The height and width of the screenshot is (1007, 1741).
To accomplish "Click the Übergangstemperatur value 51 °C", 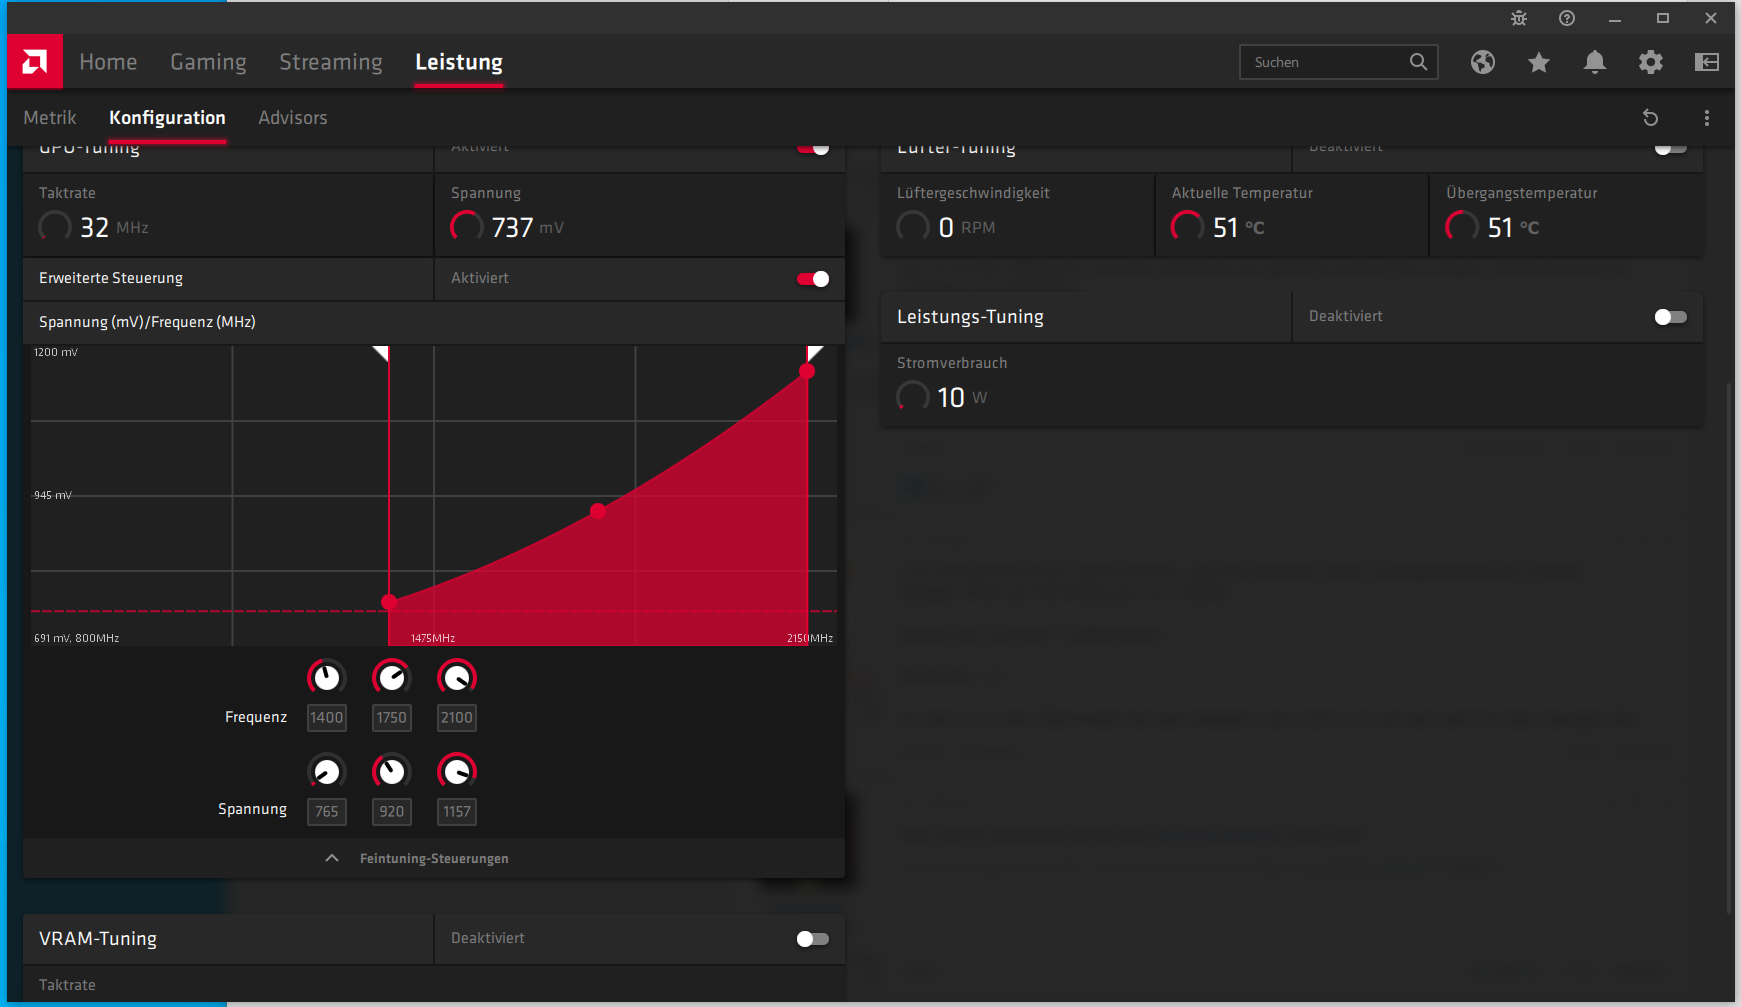I will click(1513, 228).
